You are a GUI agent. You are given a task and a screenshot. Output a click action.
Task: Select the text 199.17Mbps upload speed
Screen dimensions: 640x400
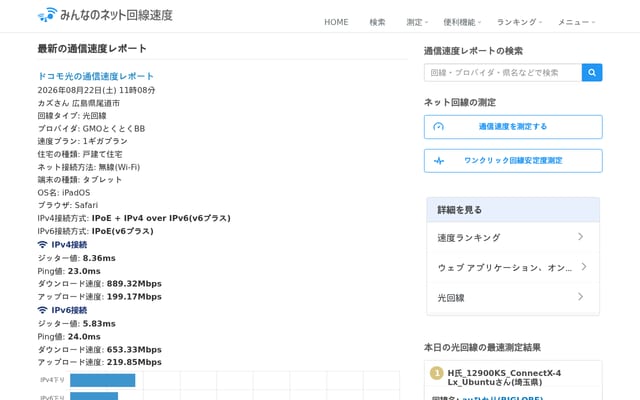(x=134, y=297)
